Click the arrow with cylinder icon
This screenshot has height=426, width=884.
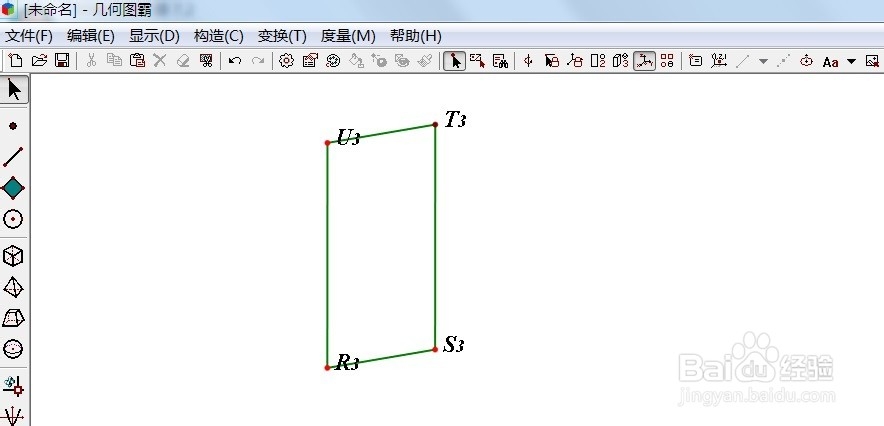[x=552, y=60]
